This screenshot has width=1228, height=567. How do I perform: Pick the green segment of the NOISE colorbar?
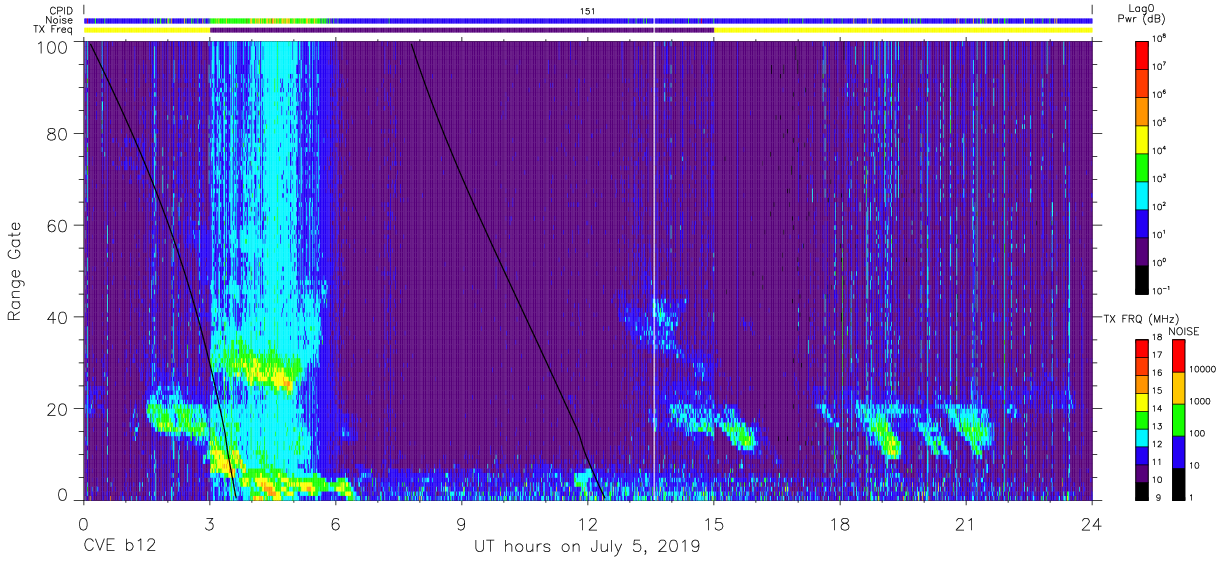[1180, 419]
